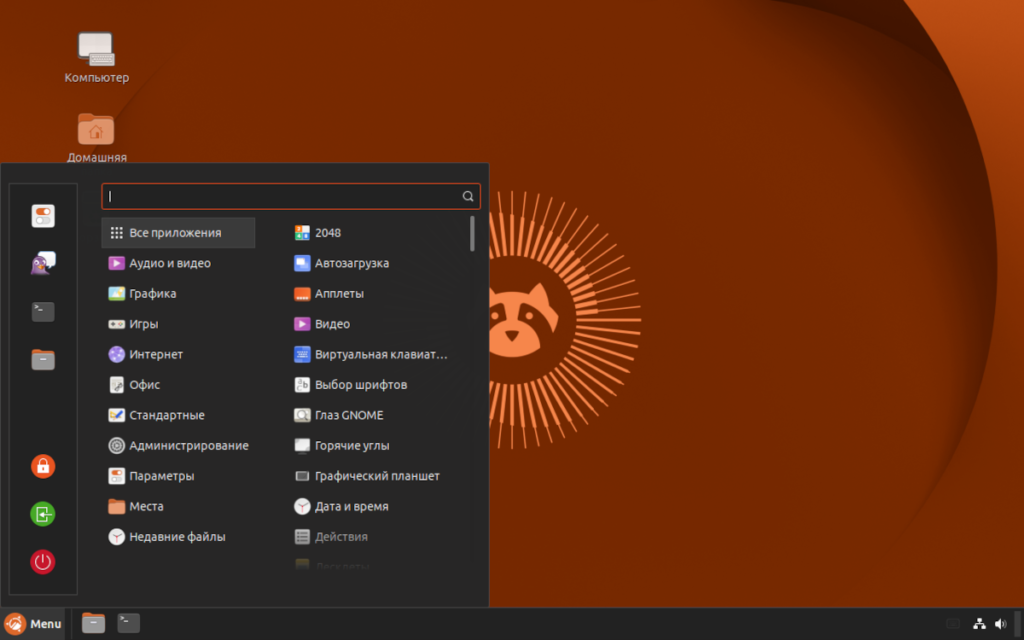Select the Интернет category

click(x=178, y=354)
